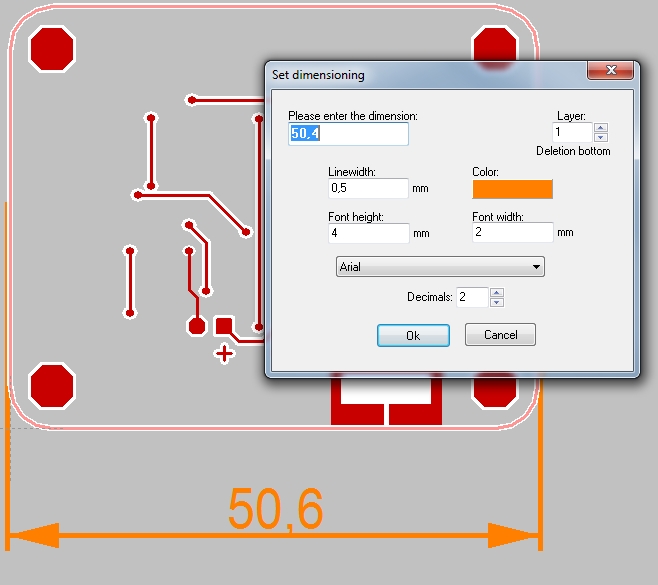Decrease the Layer number with the down arrow
Image resolution: width=658 pixels, height=585 pixels.
coord(600,137)
